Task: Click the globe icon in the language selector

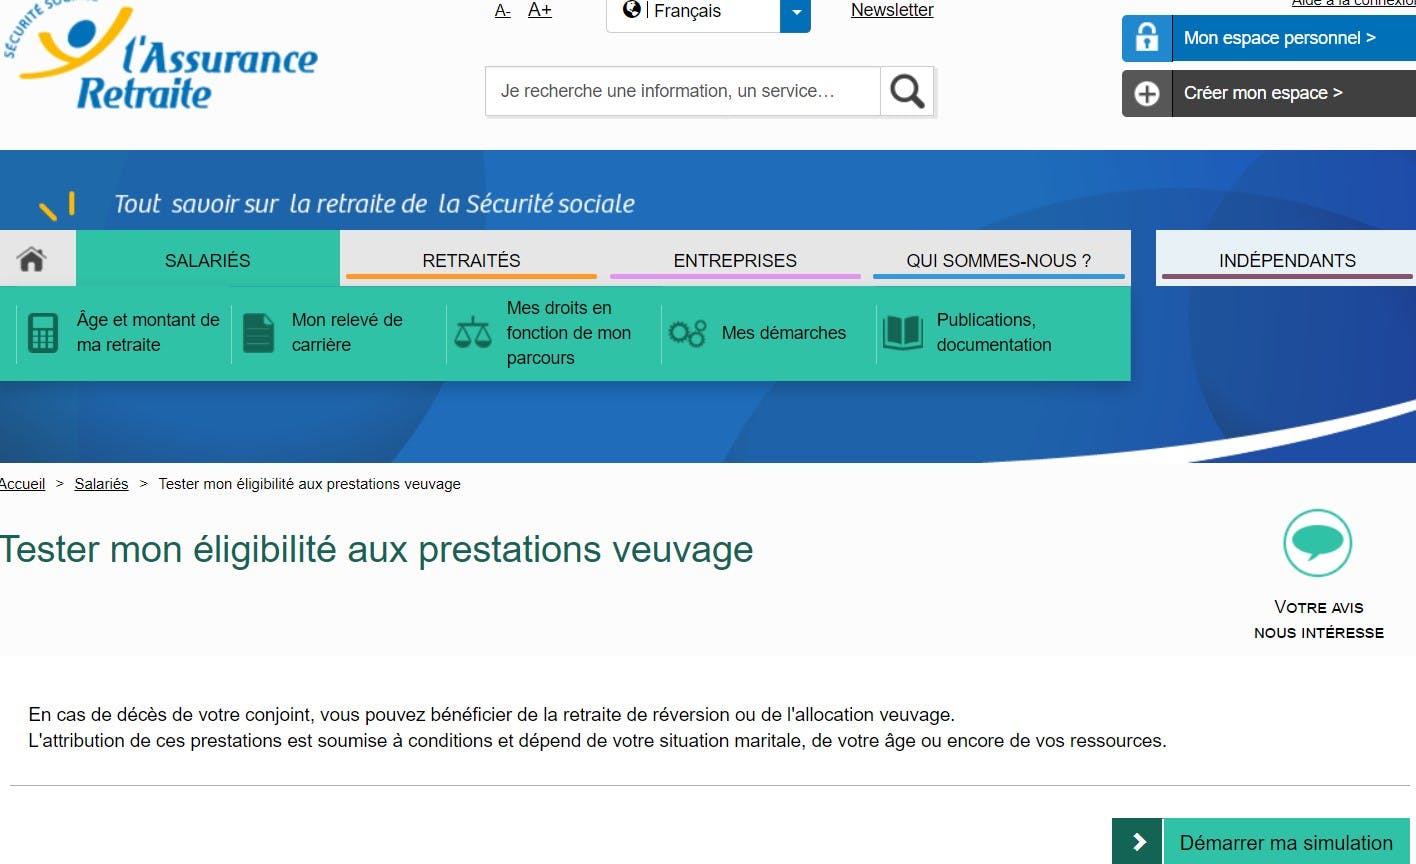Action: tap(631, 11)
